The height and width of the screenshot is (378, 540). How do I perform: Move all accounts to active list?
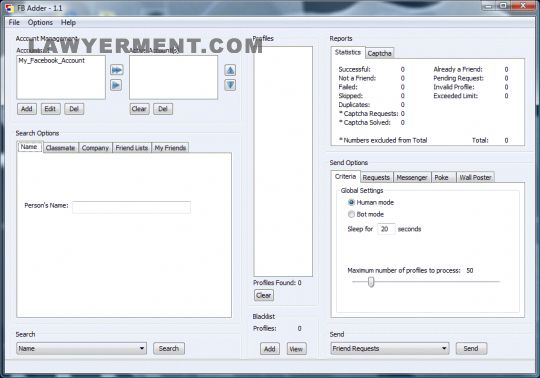point(117,70)
